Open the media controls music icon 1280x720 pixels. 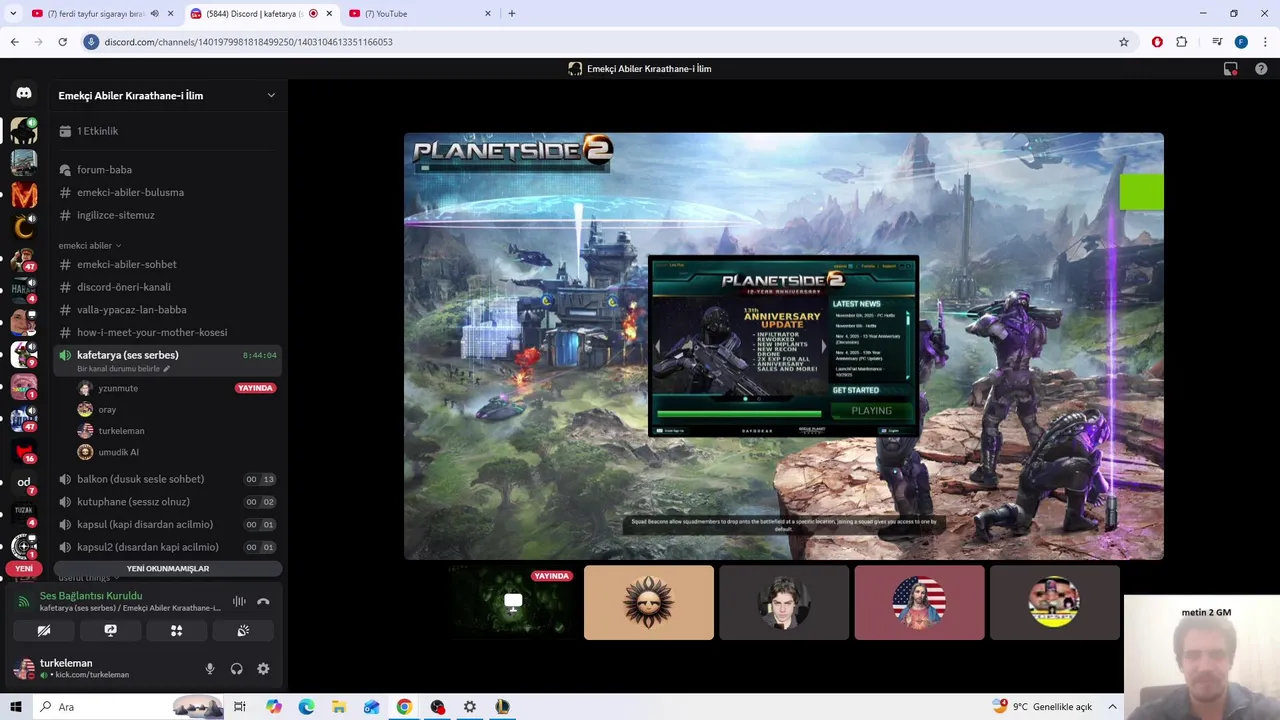(1217, 42)
